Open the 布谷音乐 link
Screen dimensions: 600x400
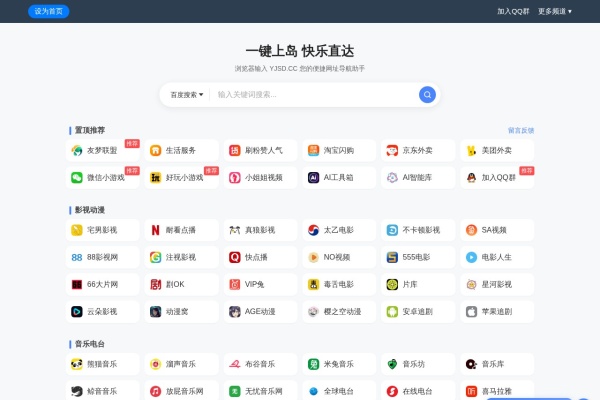(261, 364)
